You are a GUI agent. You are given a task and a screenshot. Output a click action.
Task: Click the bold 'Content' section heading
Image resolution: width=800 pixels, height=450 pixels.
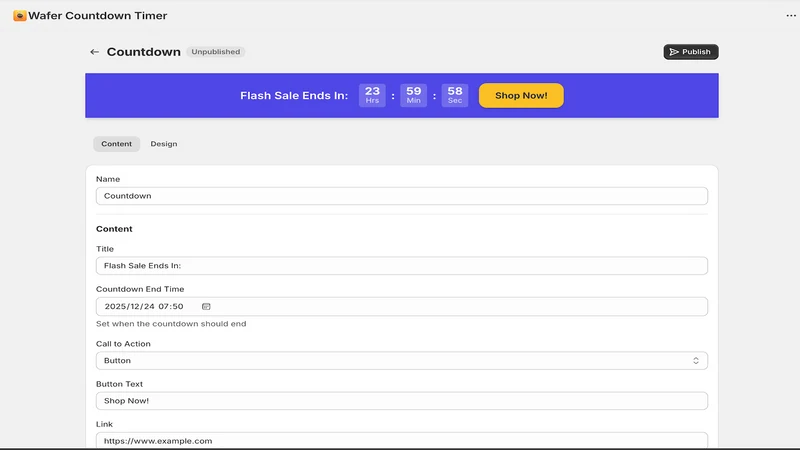coord(114,229)
